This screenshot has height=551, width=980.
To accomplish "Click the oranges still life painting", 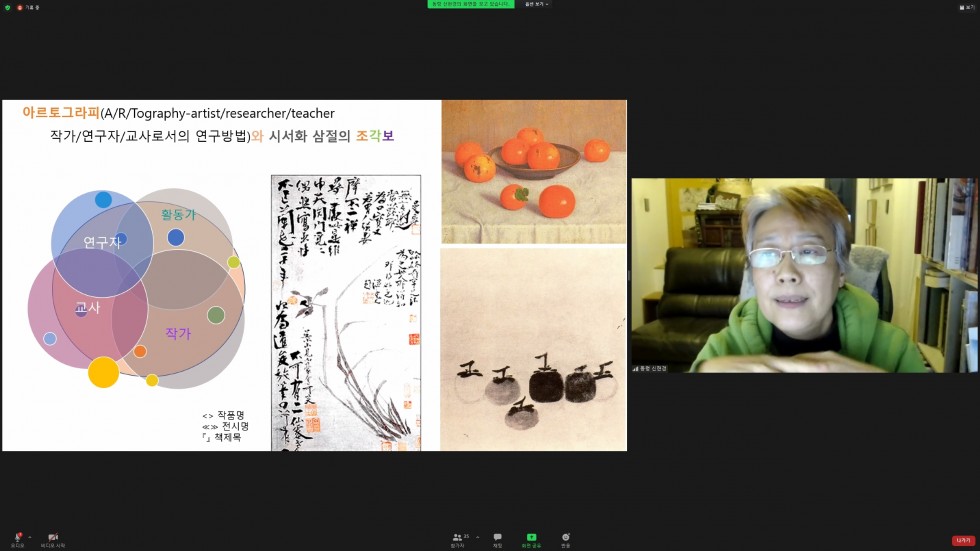I will click(534, 172).
